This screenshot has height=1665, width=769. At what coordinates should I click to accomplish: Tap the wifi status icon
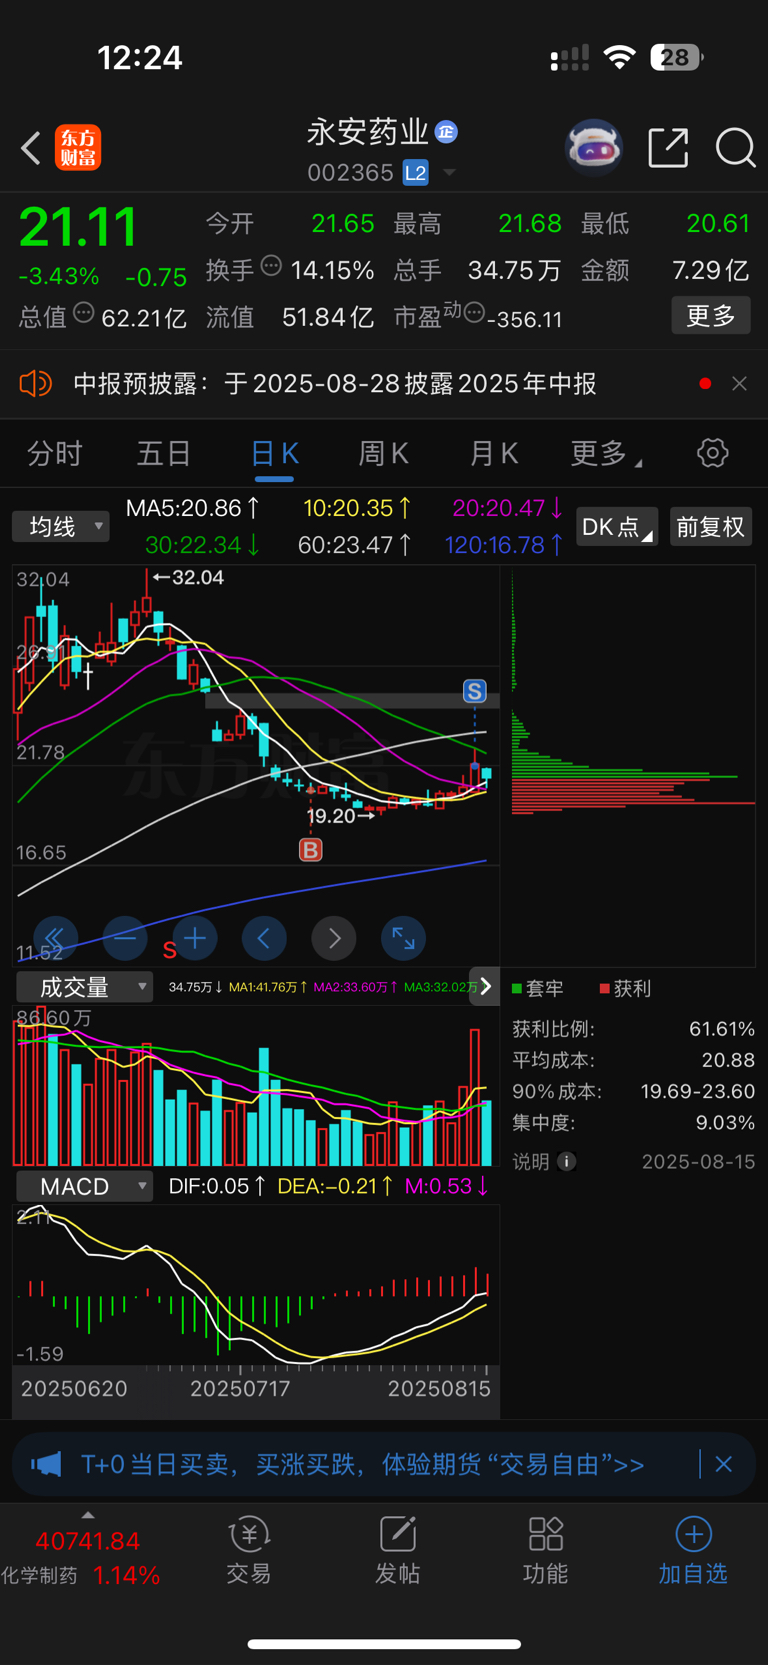620,57
